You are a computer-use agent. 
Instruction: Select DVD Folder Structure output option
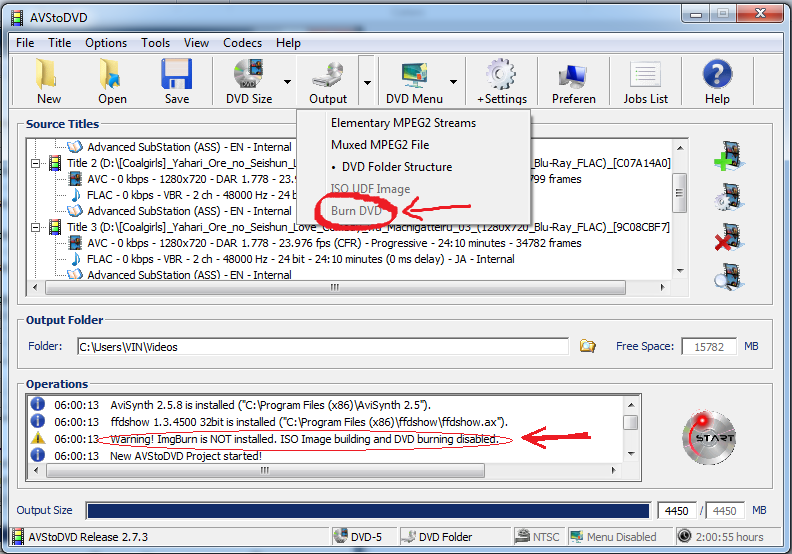413,167
